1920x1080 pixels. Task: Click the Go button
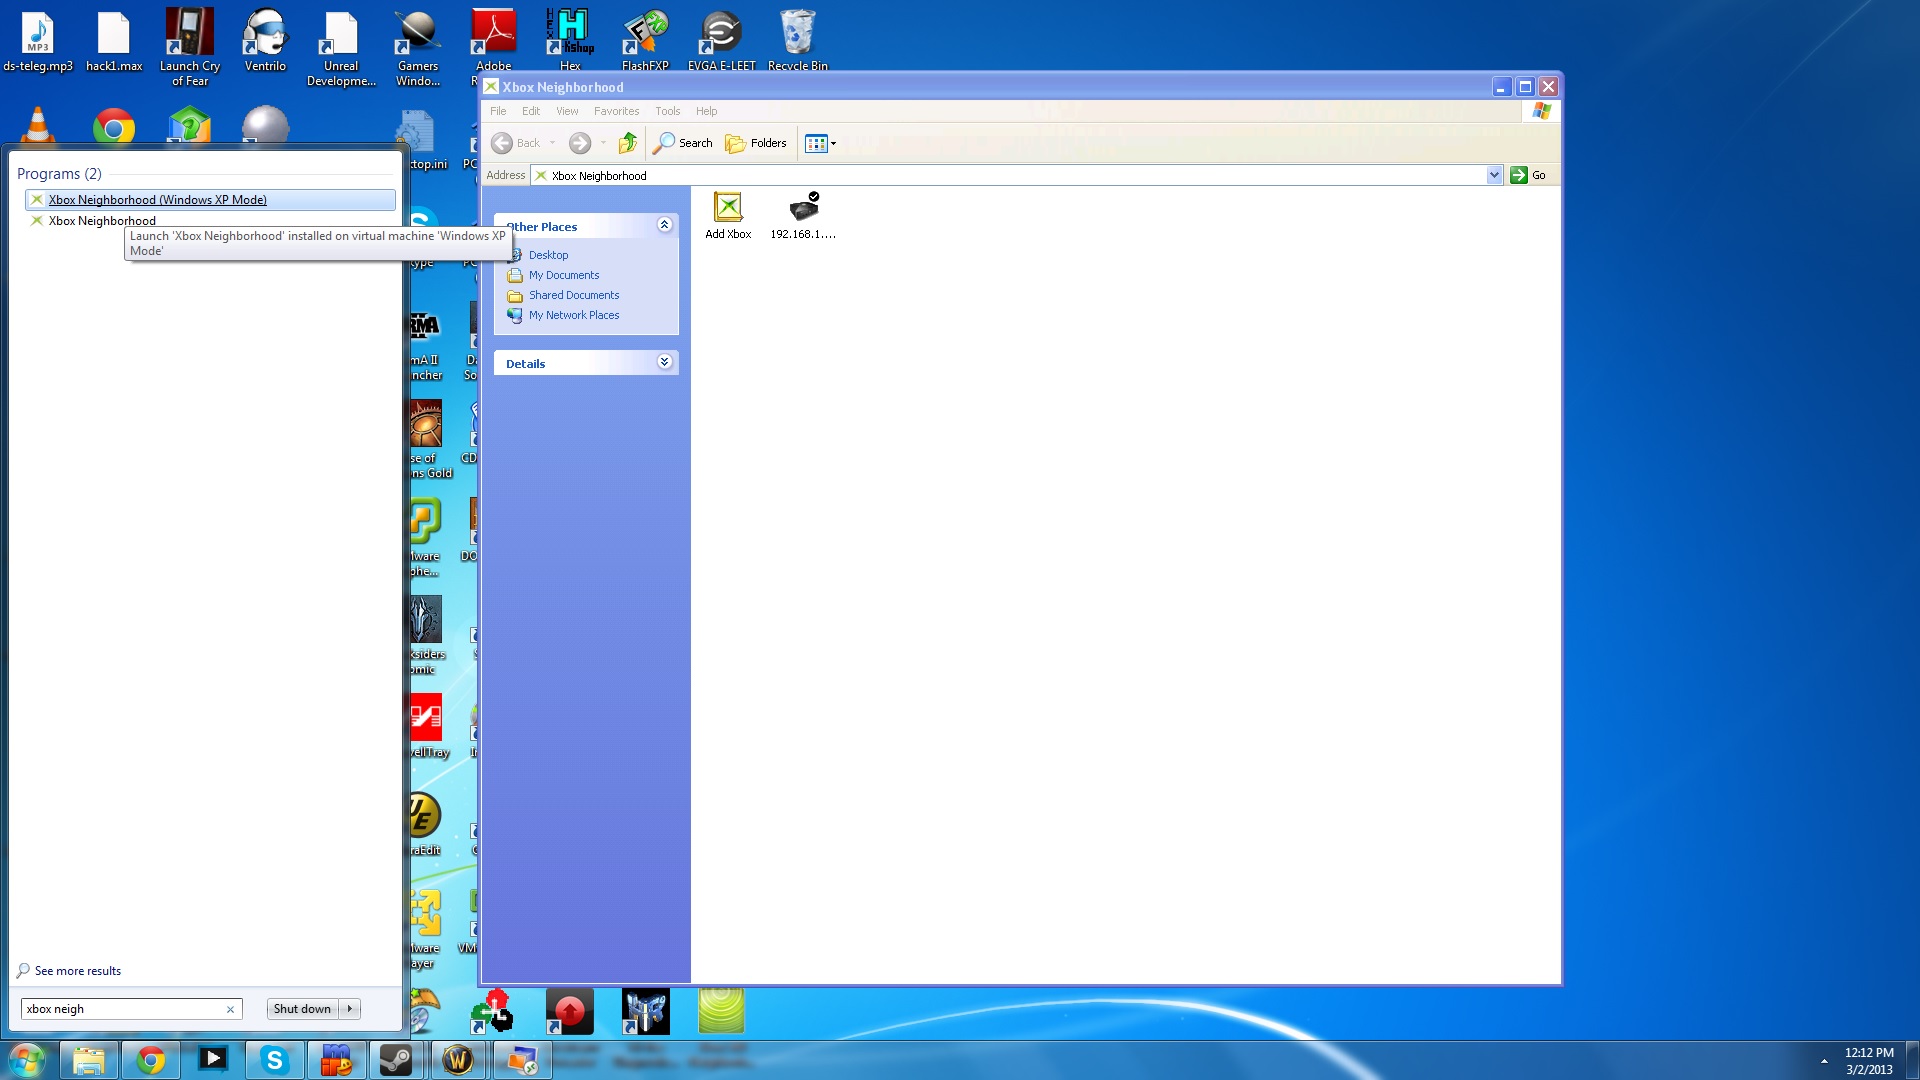[x=1529, y=175]
